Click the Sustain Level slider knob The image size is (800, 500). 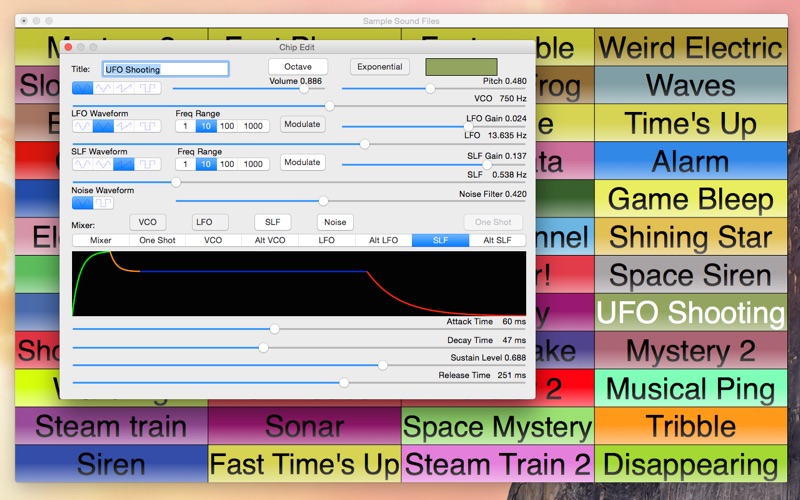click(383, 365)
